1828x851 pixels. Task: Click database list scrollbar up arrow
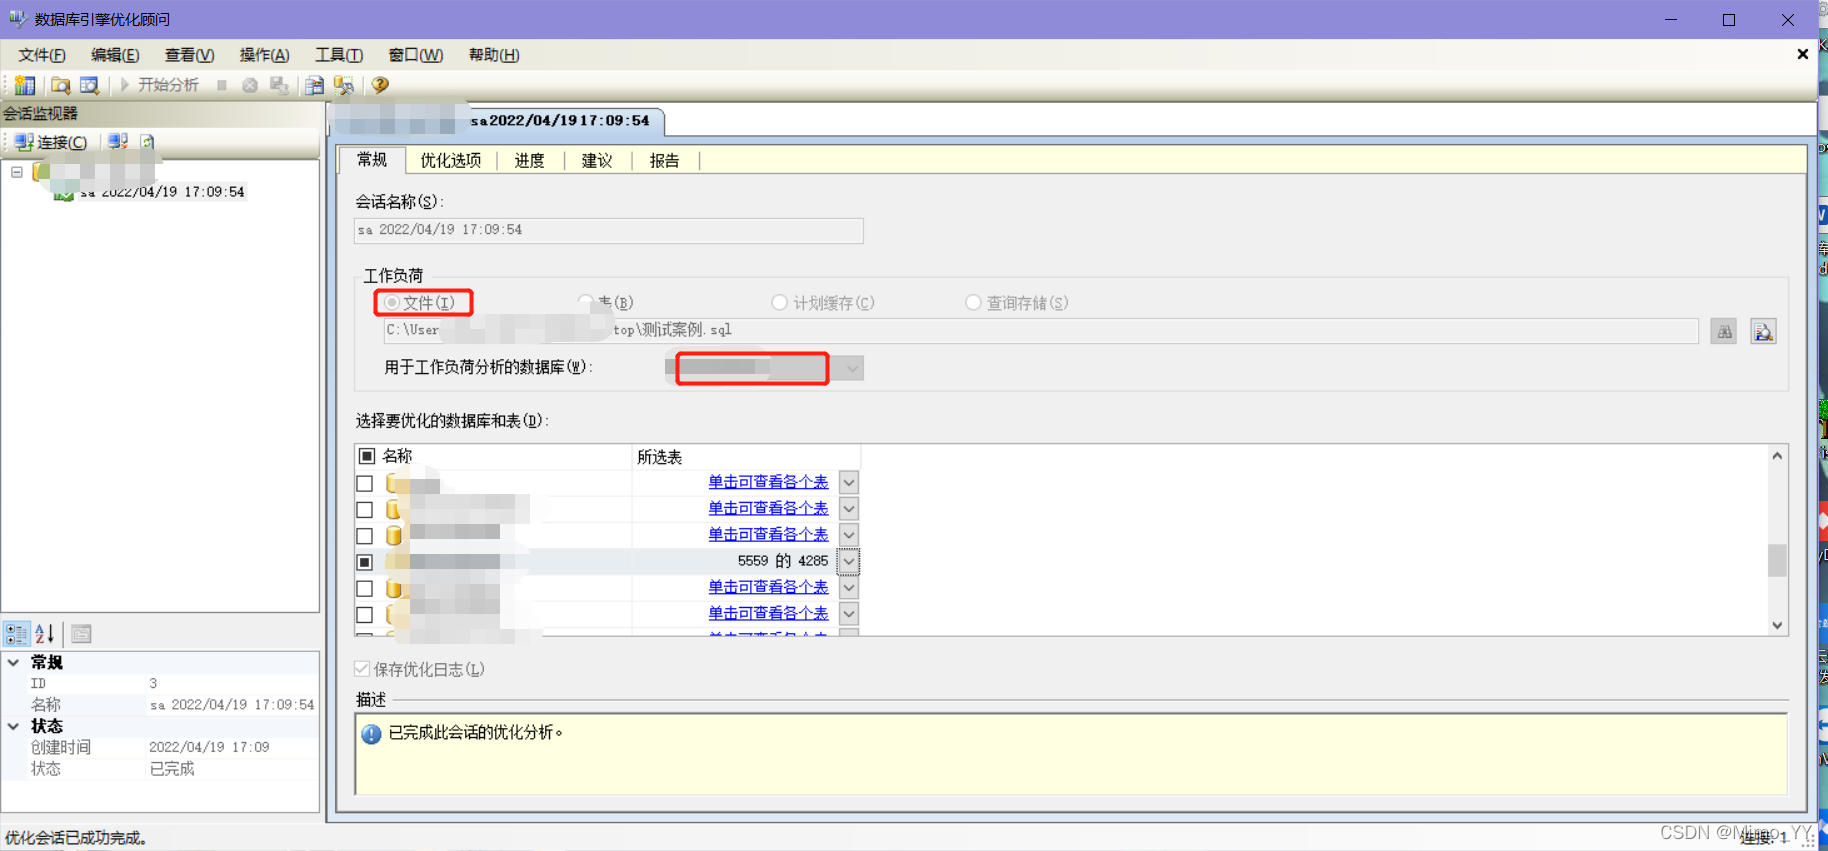[x=1777, y=456]
